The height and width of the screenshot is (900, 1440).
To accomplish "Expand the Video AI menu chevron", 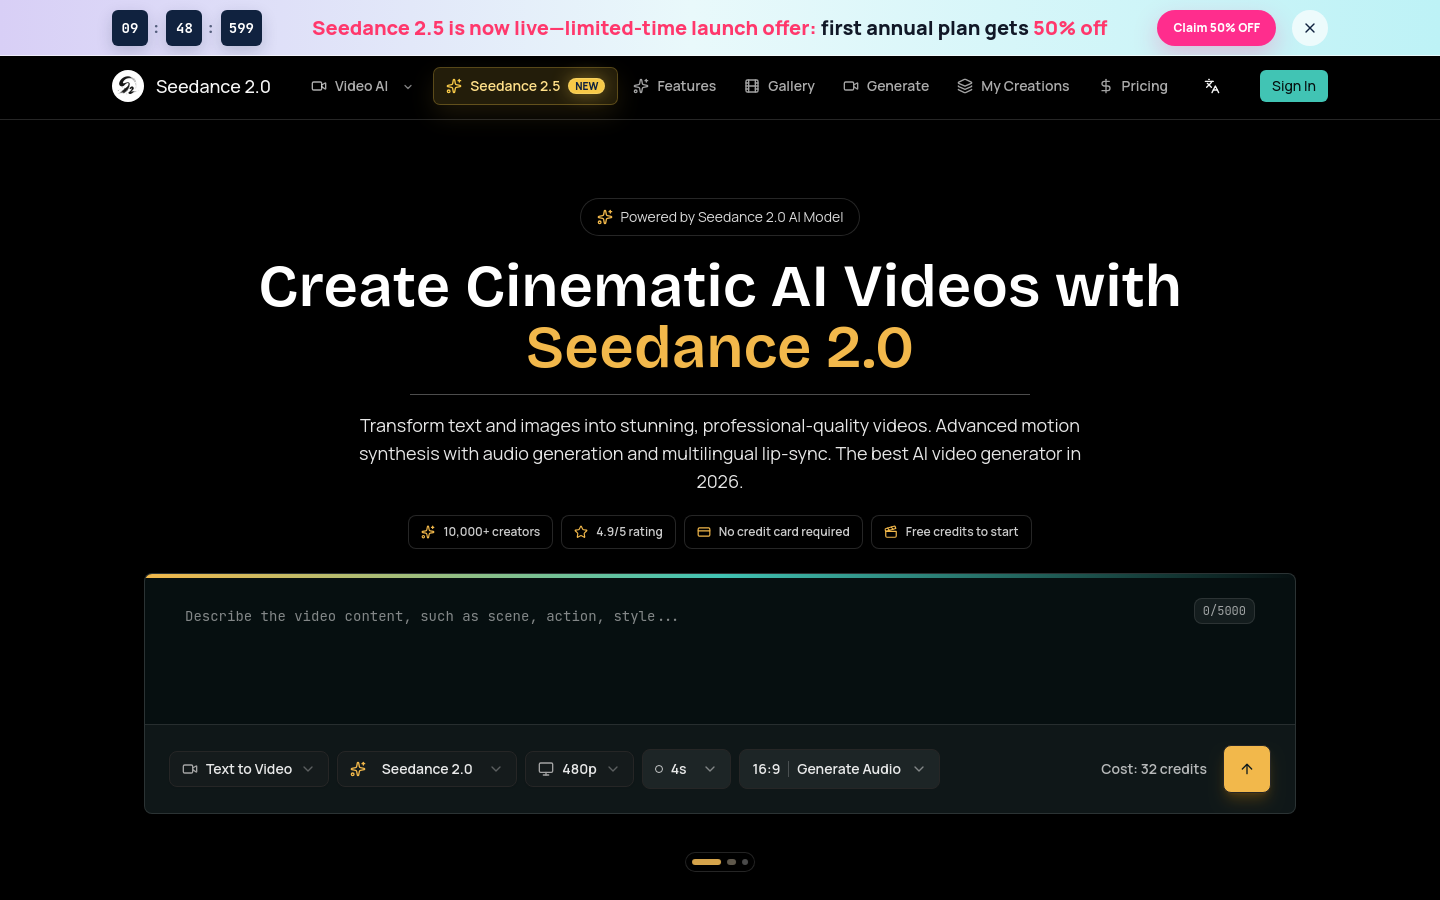I will pos(408,87).
